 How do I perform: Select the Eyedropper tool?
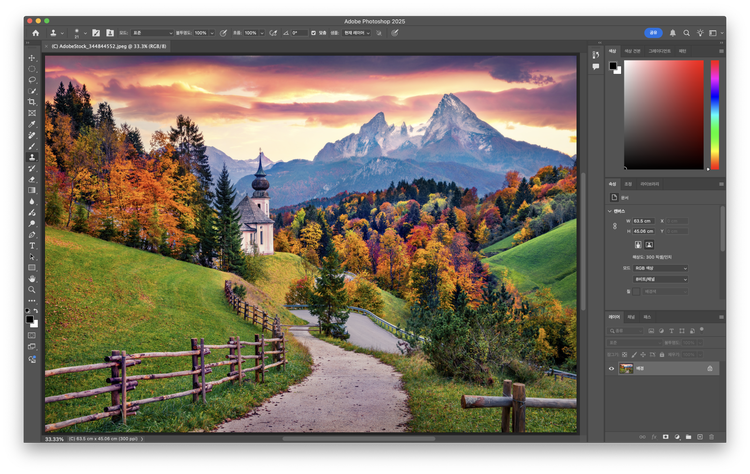click(32, 124)
